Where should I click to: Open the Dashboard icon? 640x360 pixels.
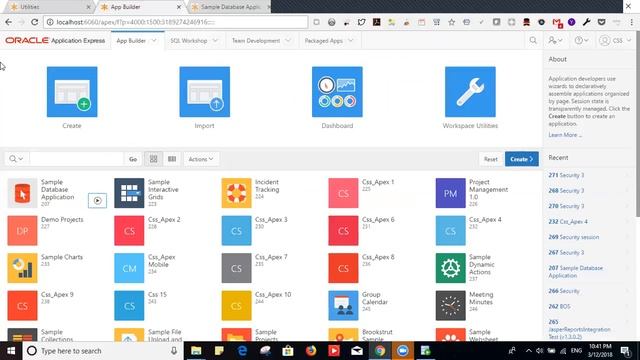337,92
